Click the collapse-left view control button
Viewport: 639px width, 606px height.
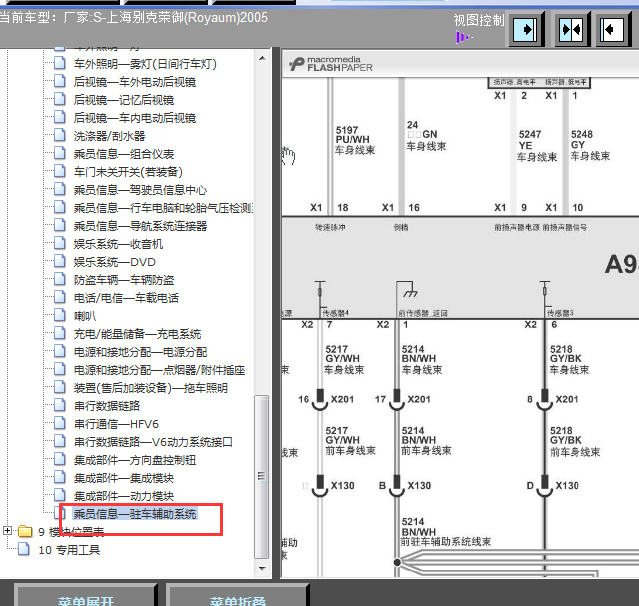tap(613, 29)
